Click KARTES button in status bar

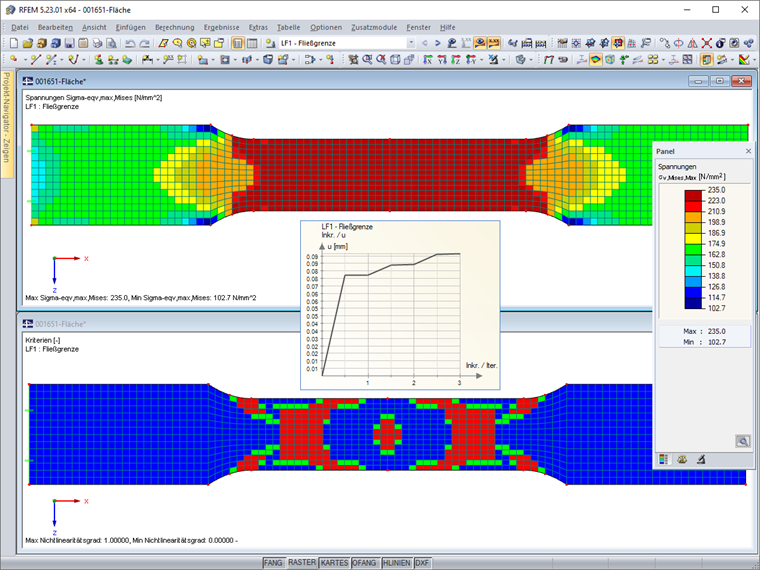(334, 563)
